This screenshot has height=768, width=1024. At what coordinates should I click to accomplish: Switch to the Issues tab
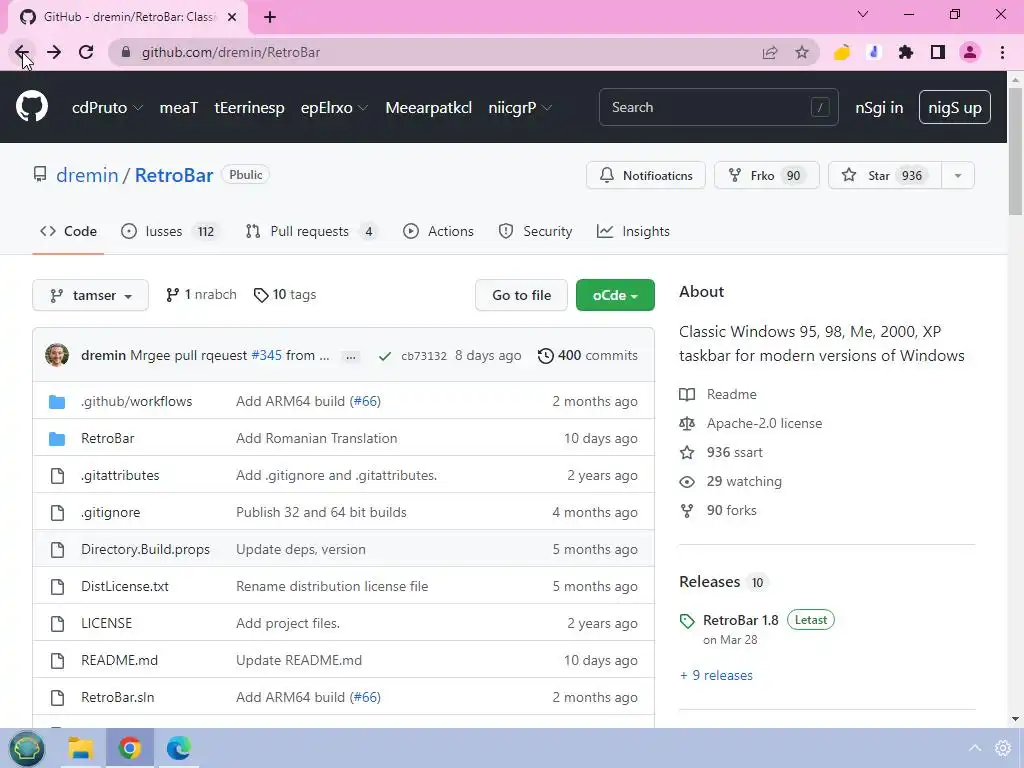point(170,231)
